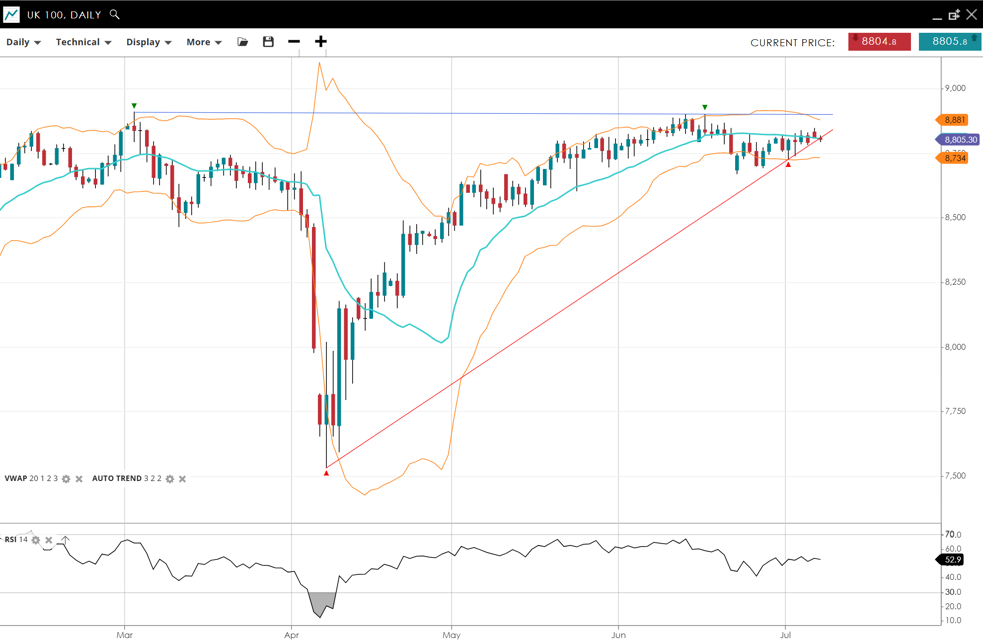
Task: Expand the Daily timeframe dropdown
Action: pyautogui.click(x=23, y=42)
